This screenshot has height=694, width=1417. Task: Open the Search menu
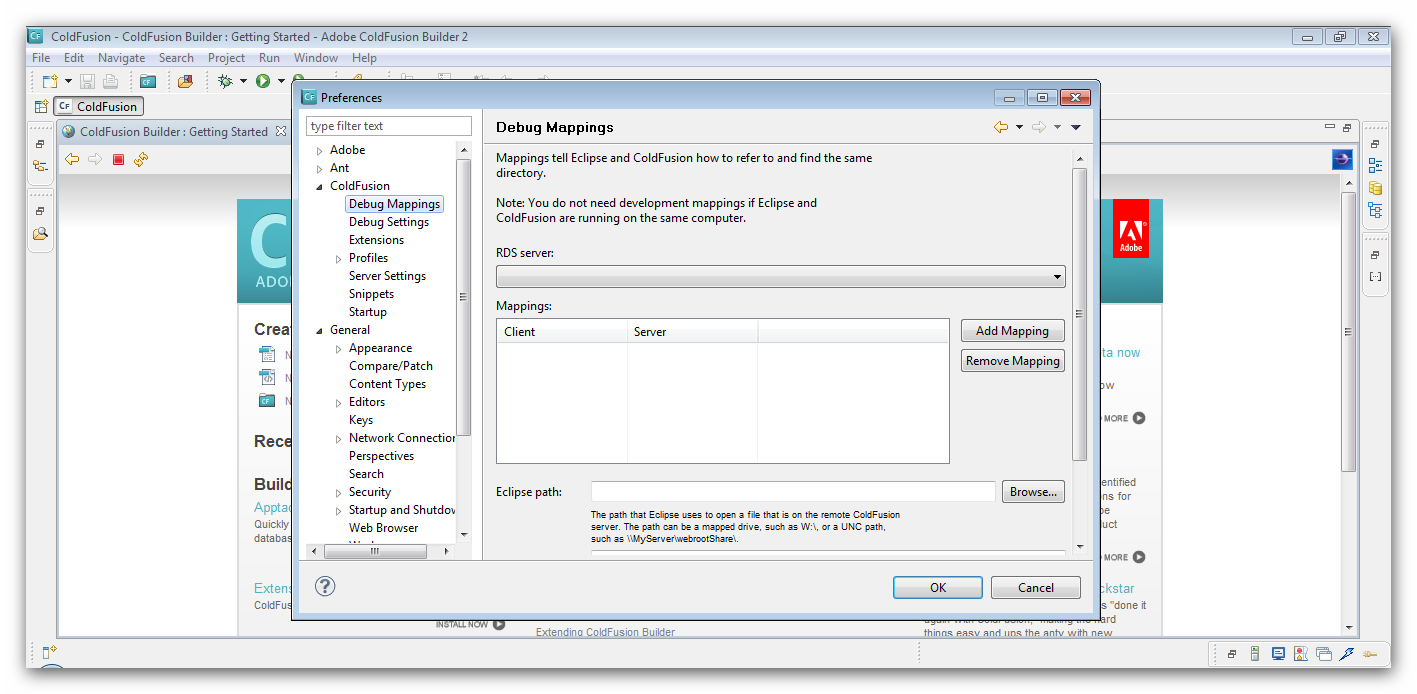pyautogui.click(x=176, y=58)
